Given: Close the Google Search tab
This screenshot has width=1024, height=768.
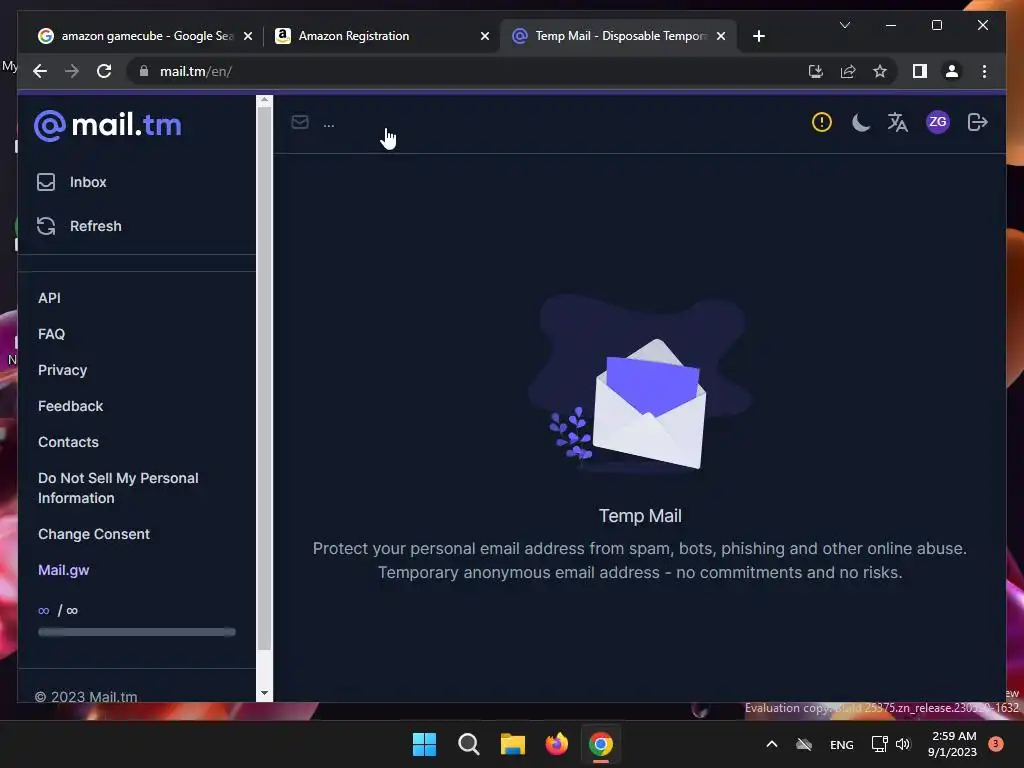Looking at the screenshot, I should point(248,37).
